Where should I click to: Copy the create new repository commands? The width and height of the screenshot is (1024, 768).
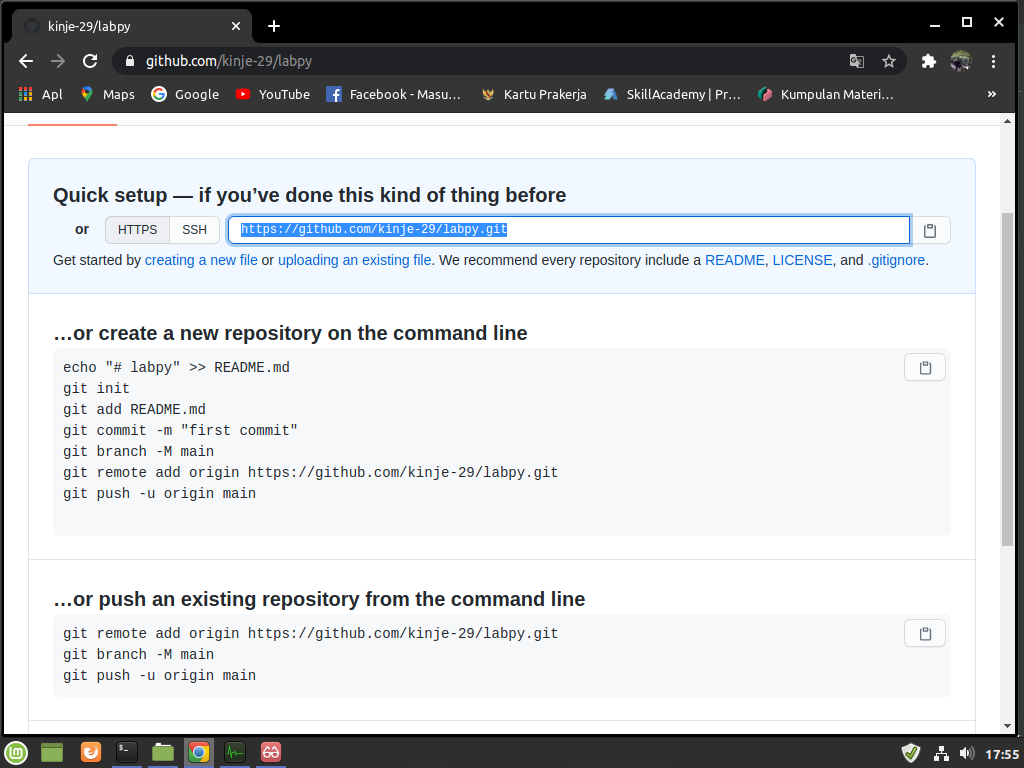(x=925, y=368)
